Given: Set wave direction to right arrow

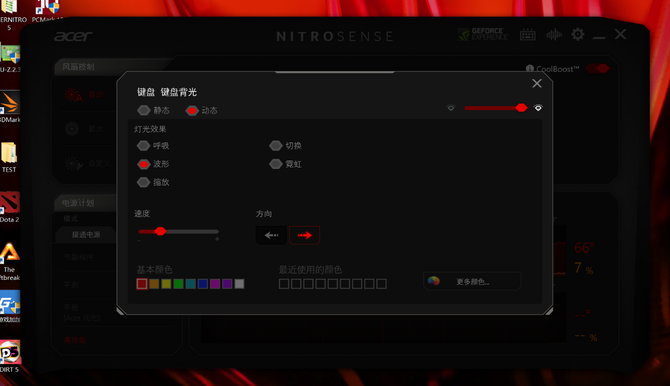Looking at the screenshot, I should [304, 235].
